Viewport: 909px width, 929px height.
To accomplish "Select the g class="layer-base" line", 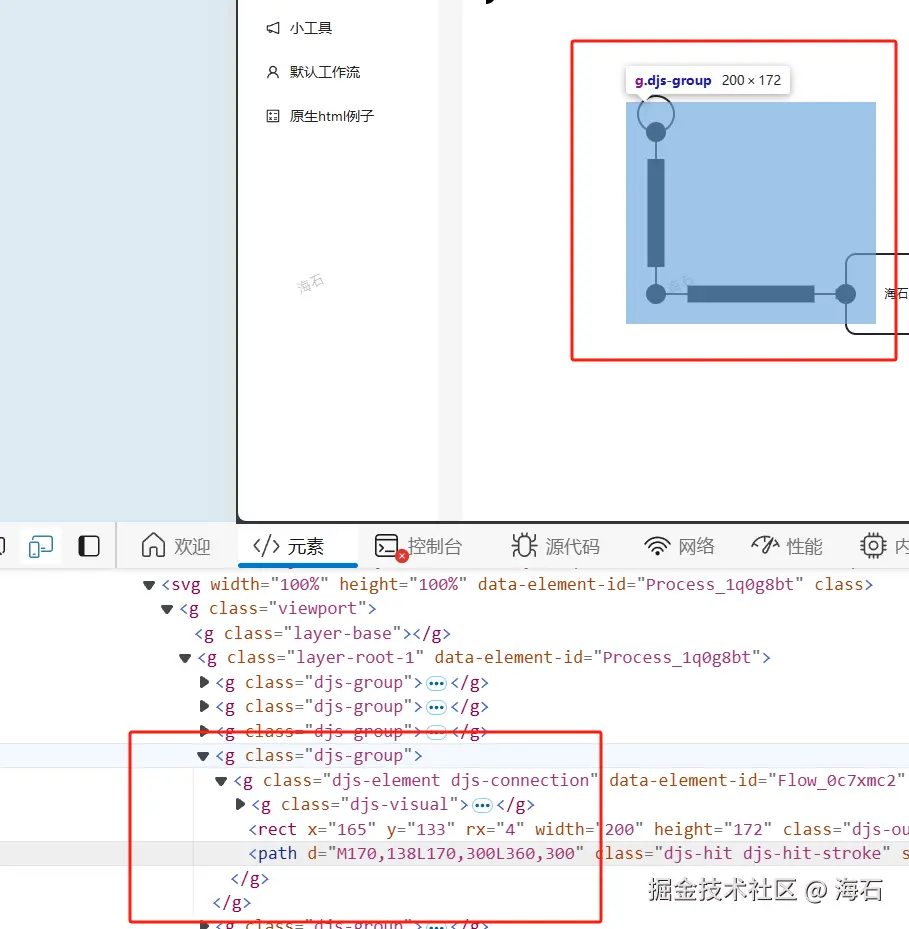I will [322, 634].
